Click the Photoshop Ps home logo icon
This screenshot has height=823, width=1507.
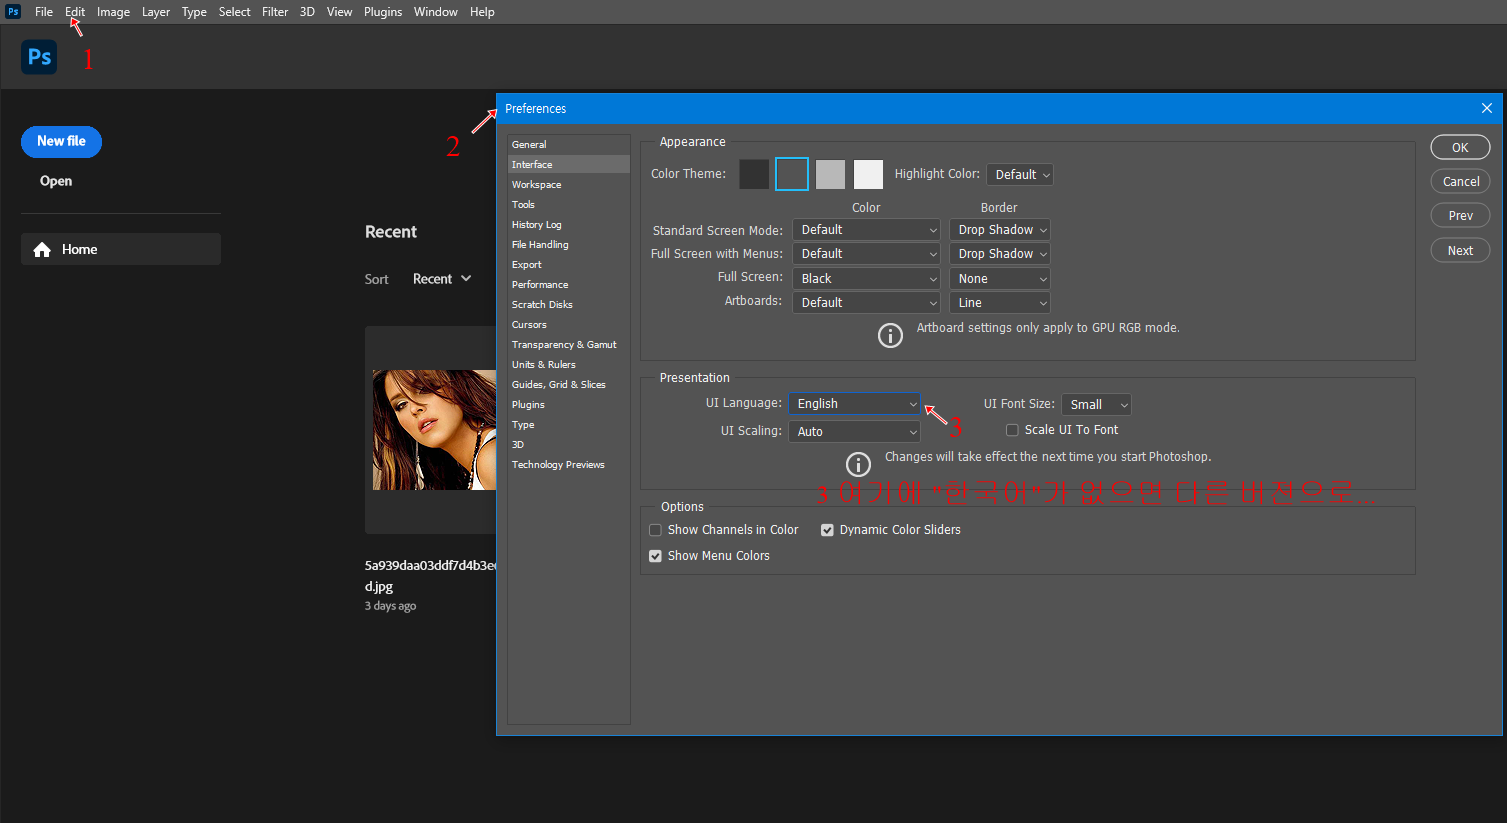click(x=39, y=57)
